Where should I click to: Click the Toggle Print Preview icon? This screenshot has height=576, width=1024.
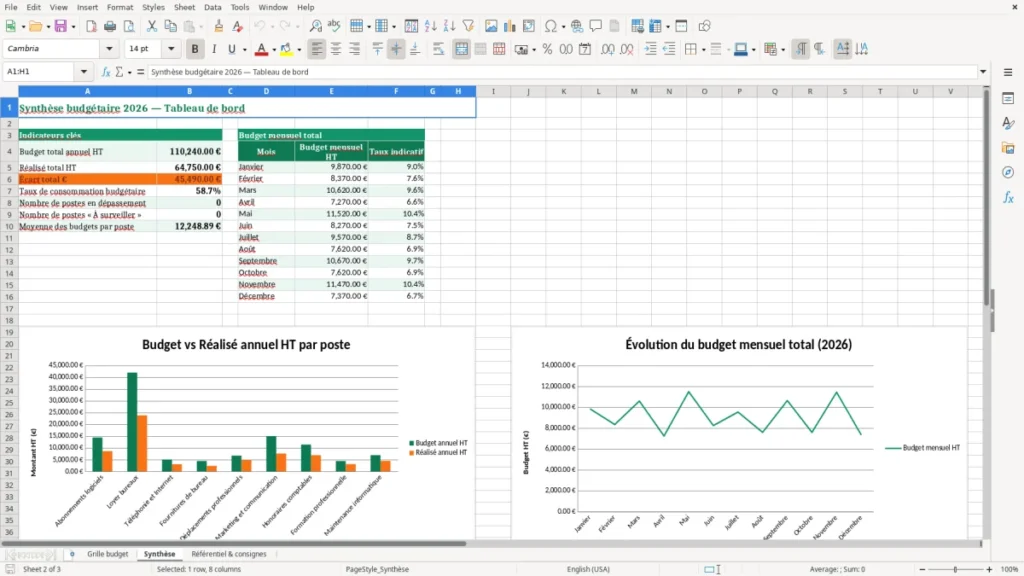pyautogui.click(x=129, y=26)
